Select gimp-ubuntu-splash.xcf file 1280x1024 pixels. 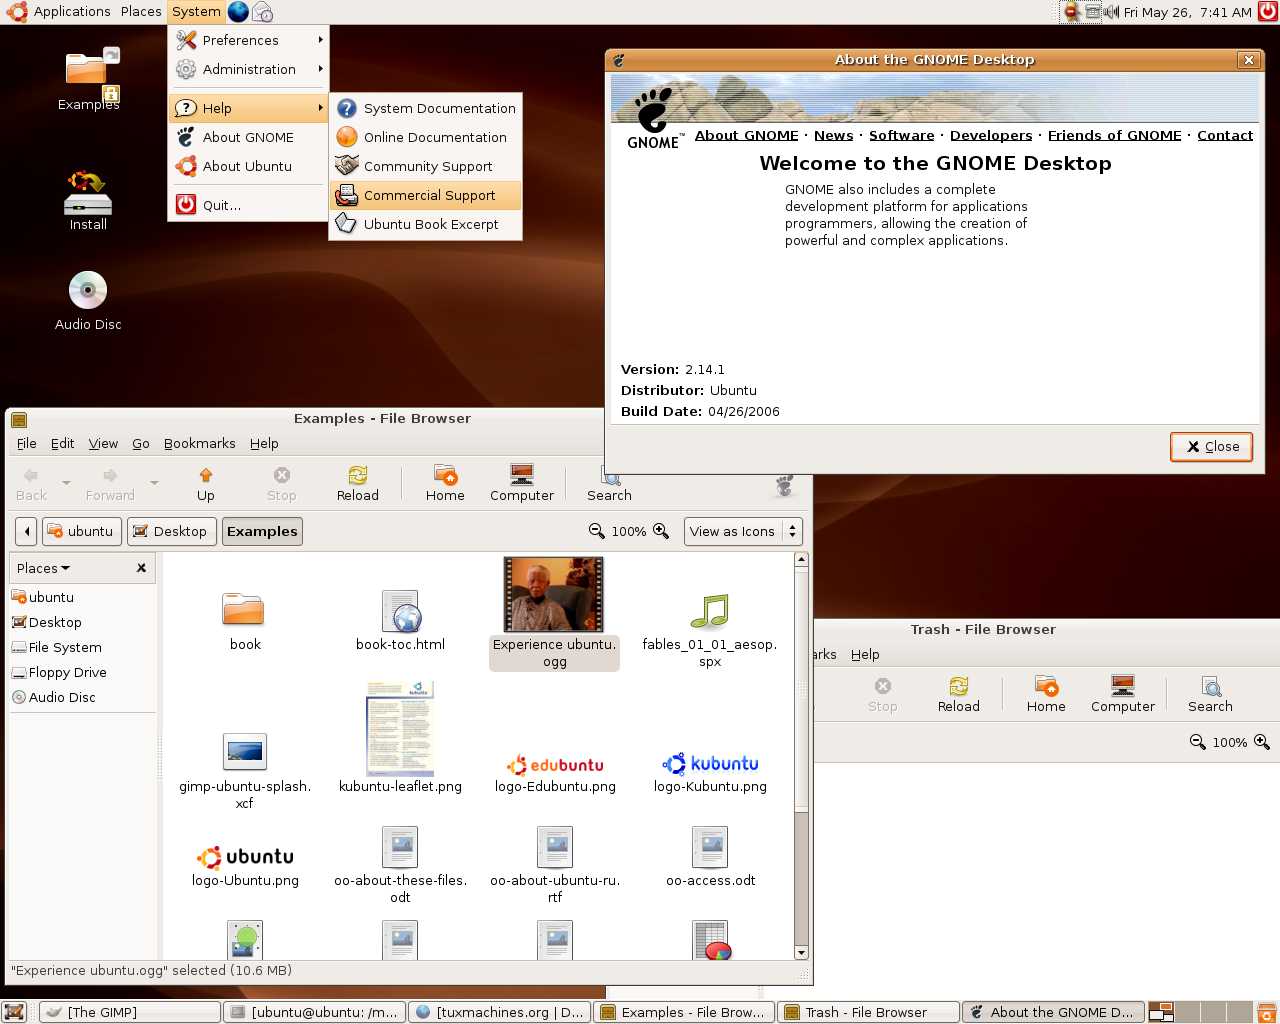click(244, 771)
